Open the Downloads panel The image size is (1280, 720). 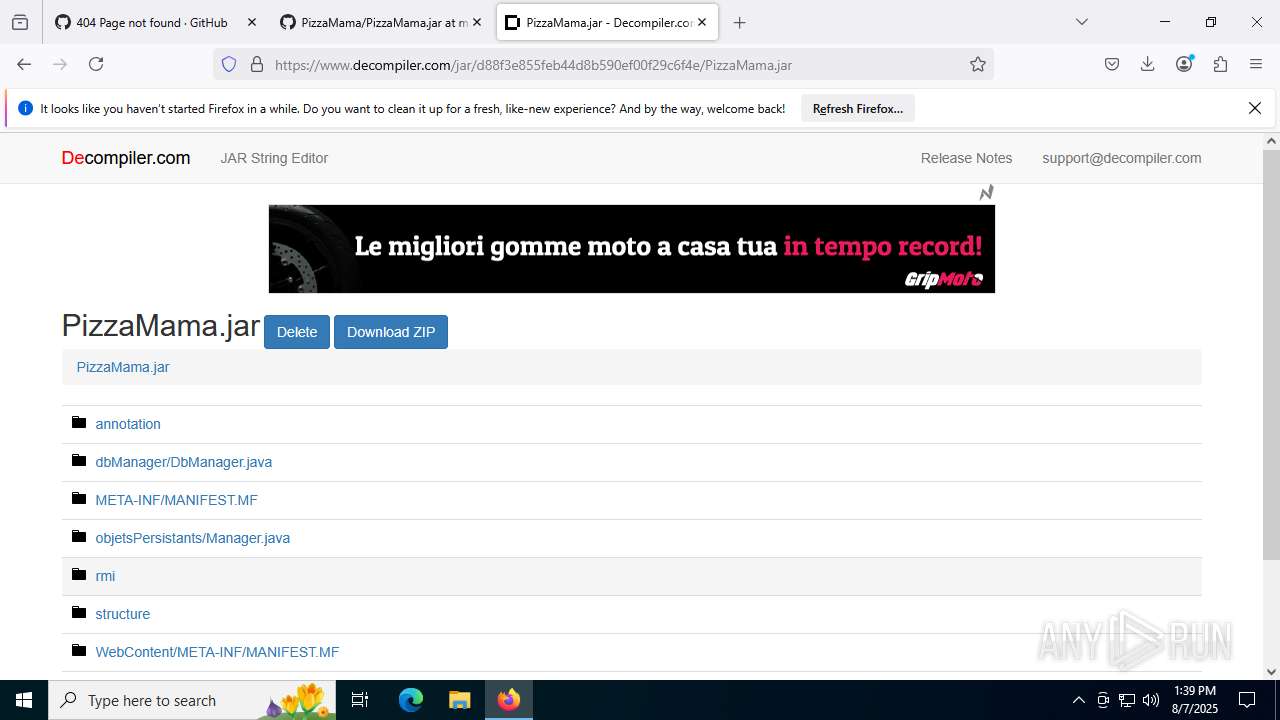pyautogui.click(x=1148, y=64)
